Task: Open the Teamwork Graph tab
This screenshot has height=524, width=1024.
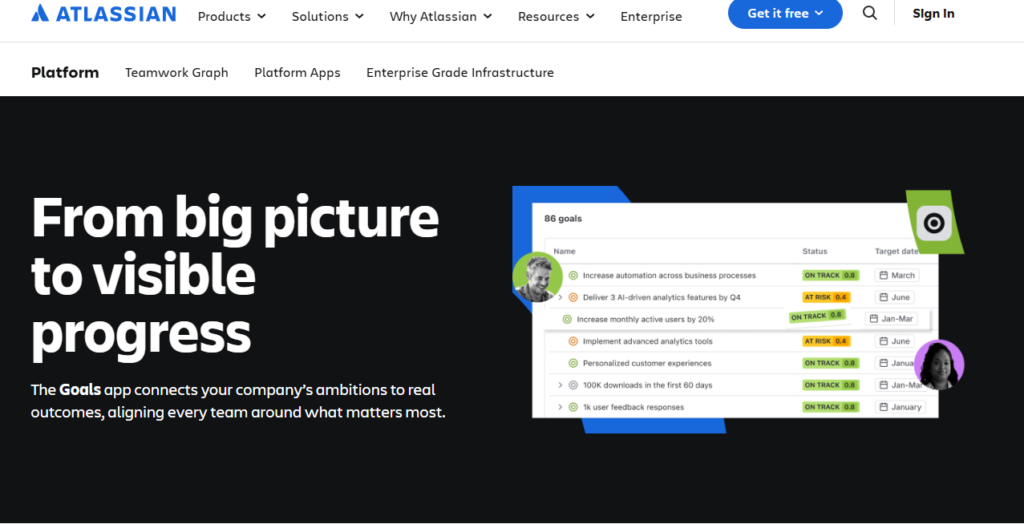Action: 177,73
